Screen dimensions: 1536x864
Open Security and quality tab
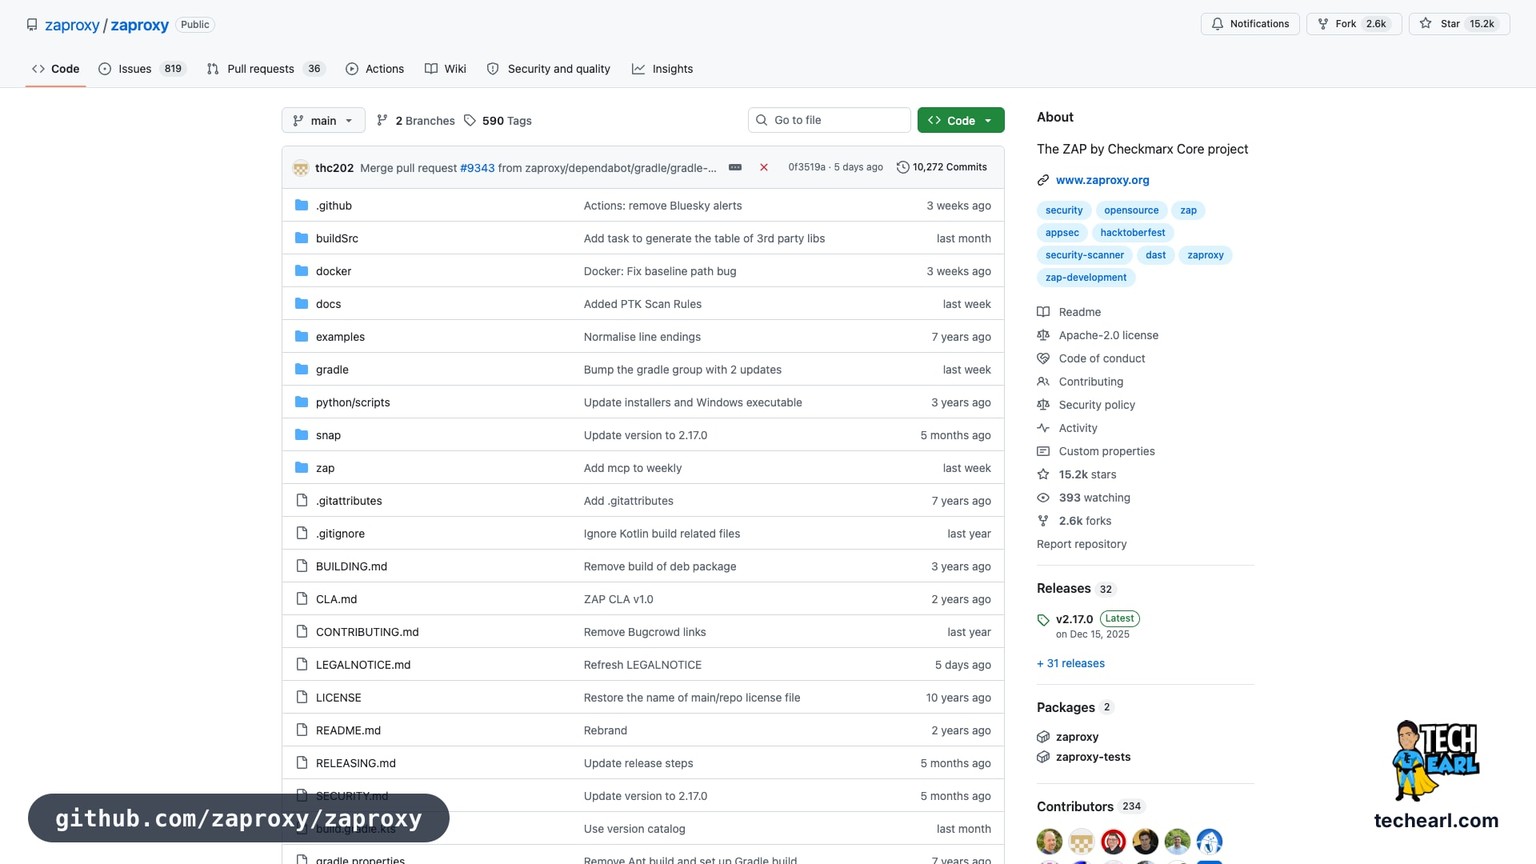pyautogui.click(x=548, y=69)
